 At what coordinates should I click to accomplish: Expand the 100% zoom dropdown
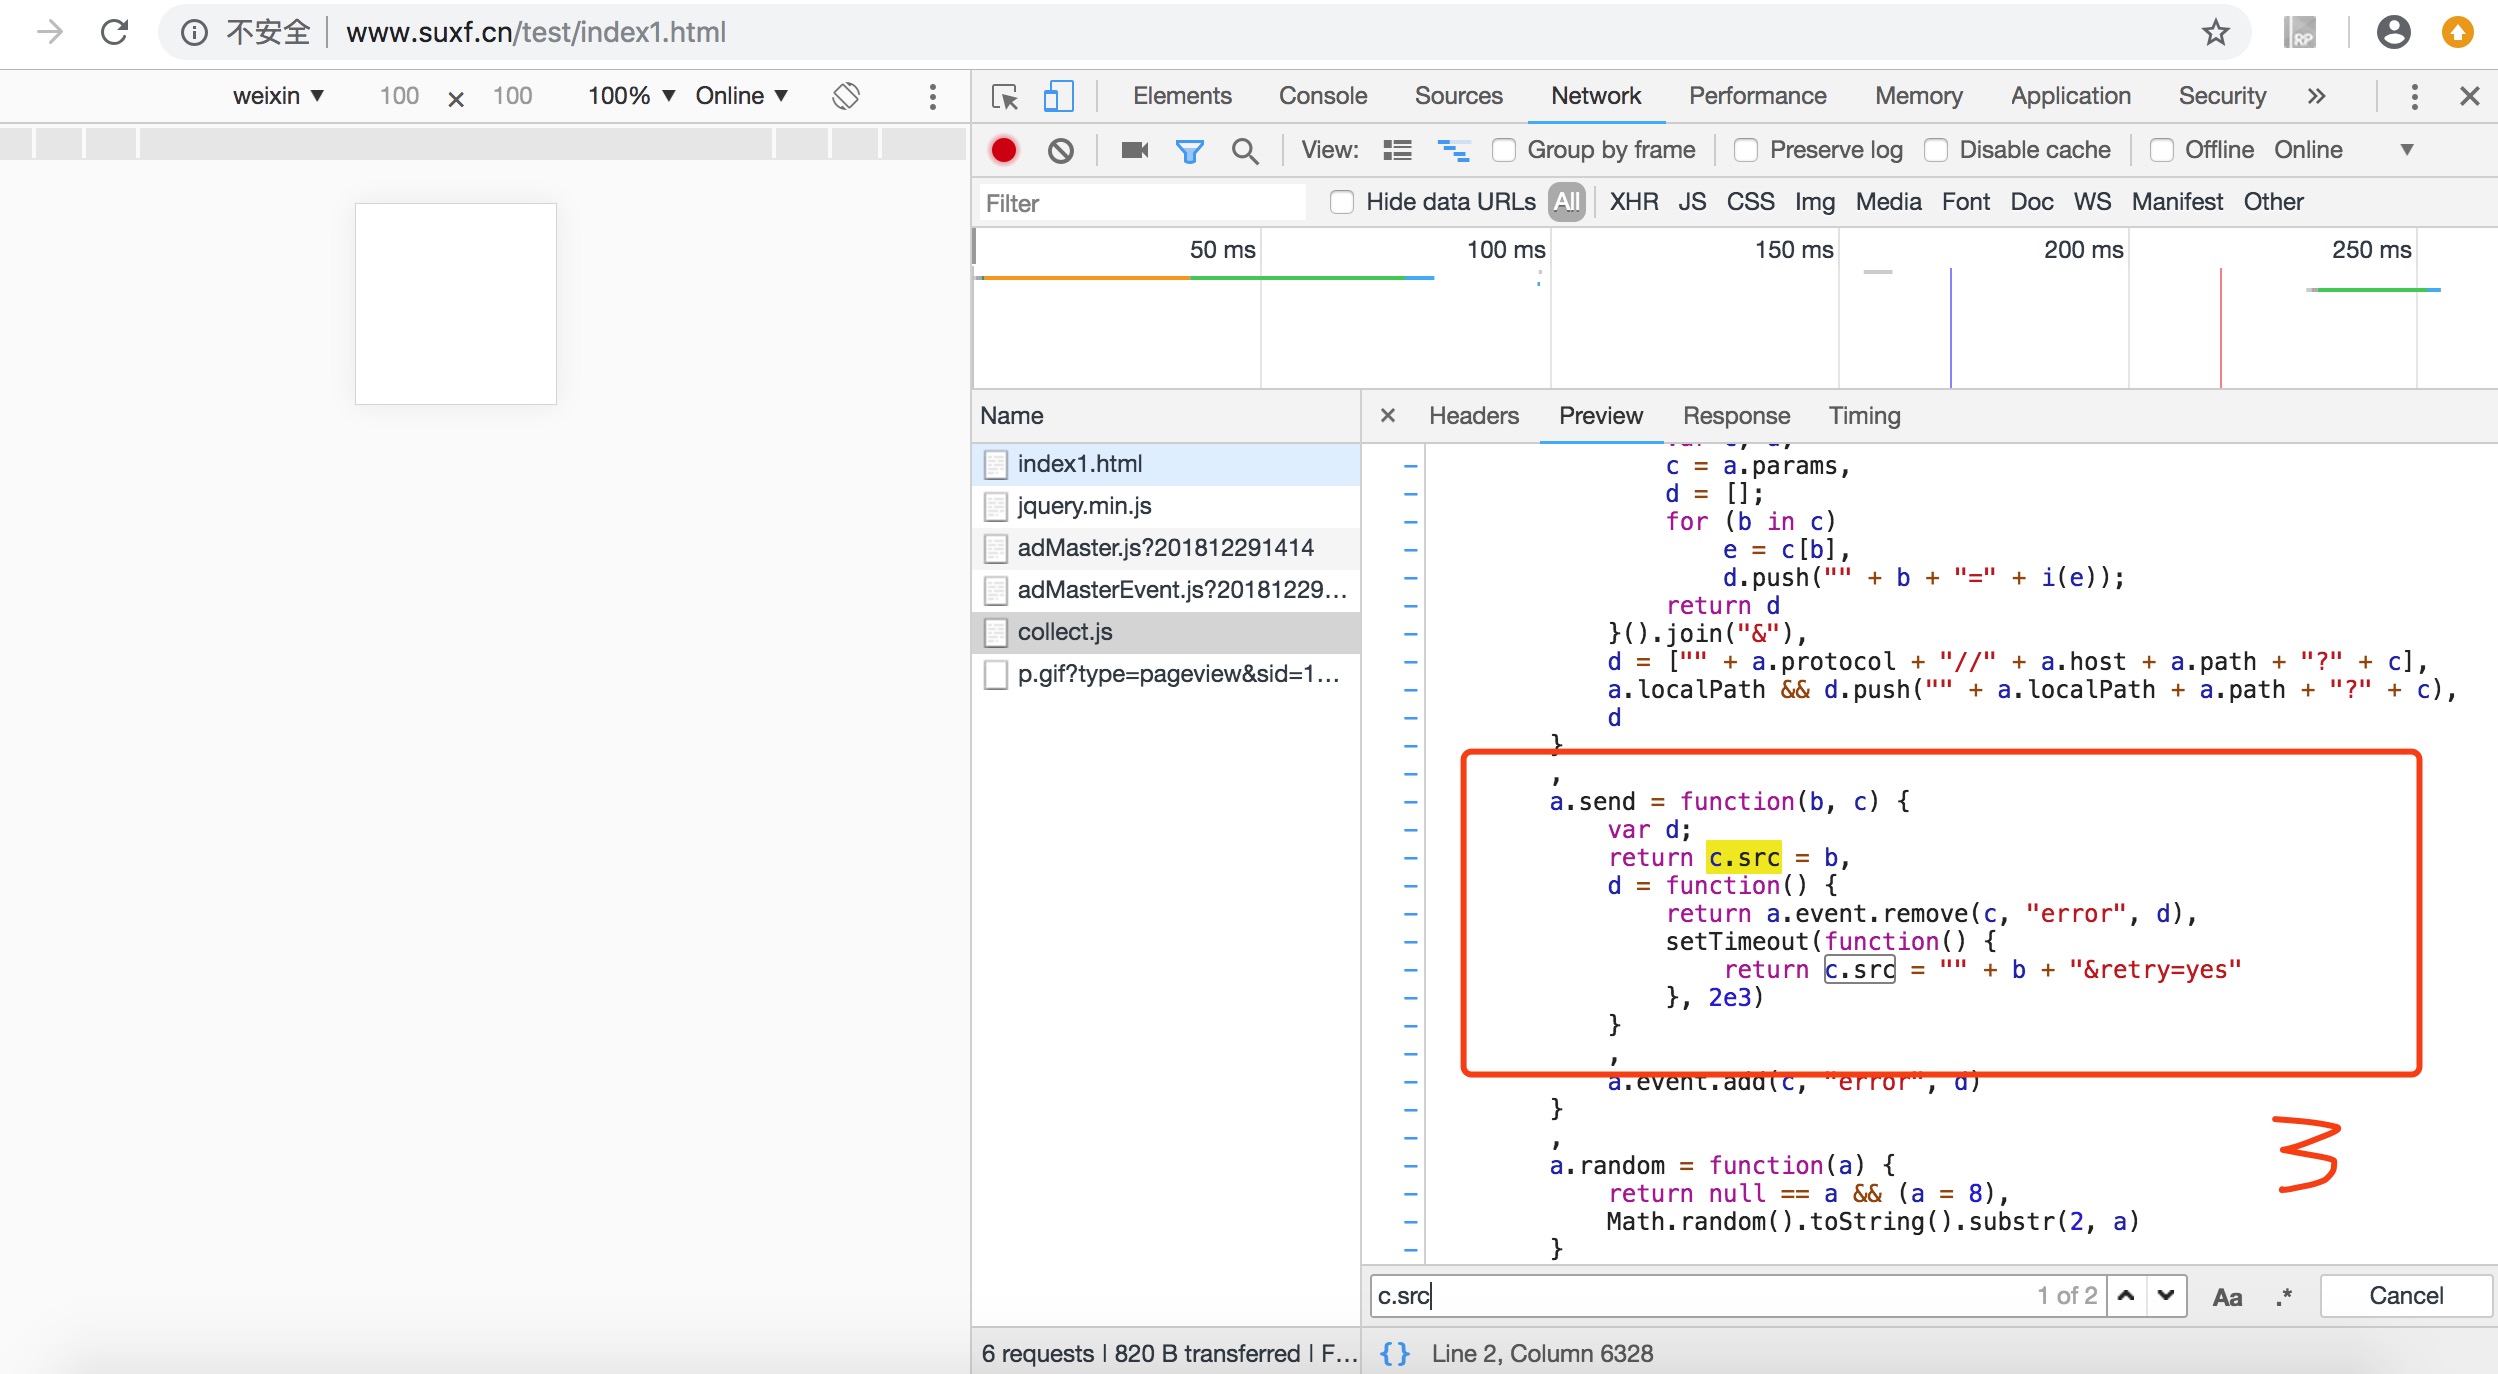coord(631,96)
